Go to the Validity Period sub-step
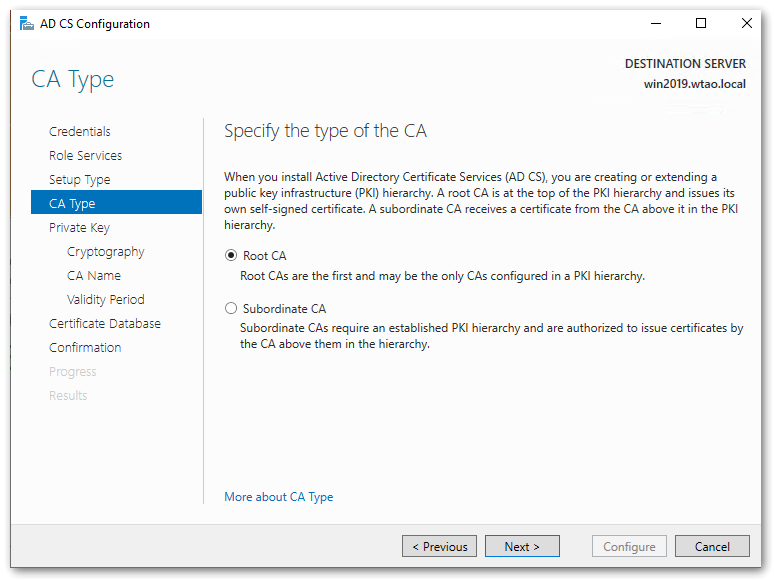 pos(106,300)
